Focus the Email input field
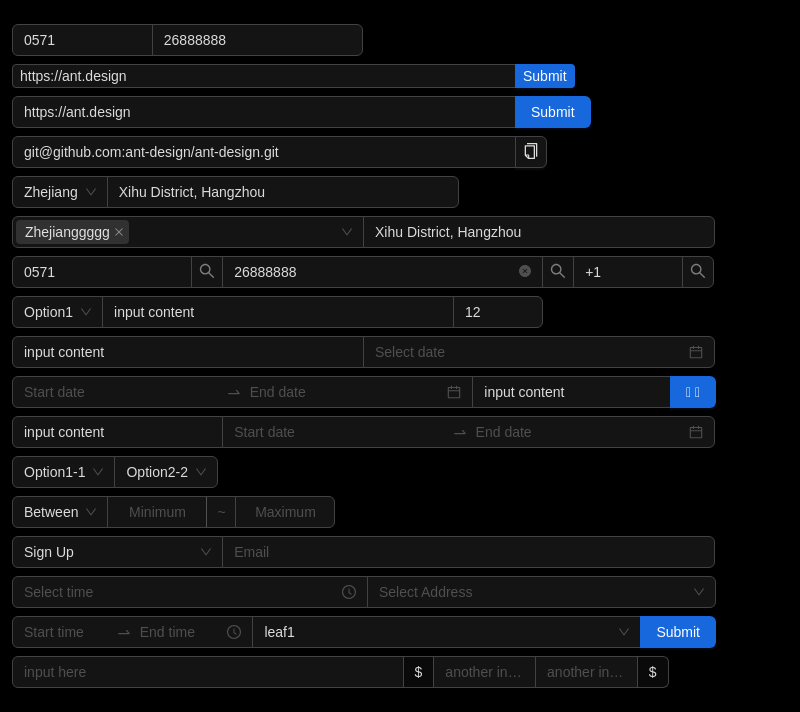 click(x=468, y=552)
